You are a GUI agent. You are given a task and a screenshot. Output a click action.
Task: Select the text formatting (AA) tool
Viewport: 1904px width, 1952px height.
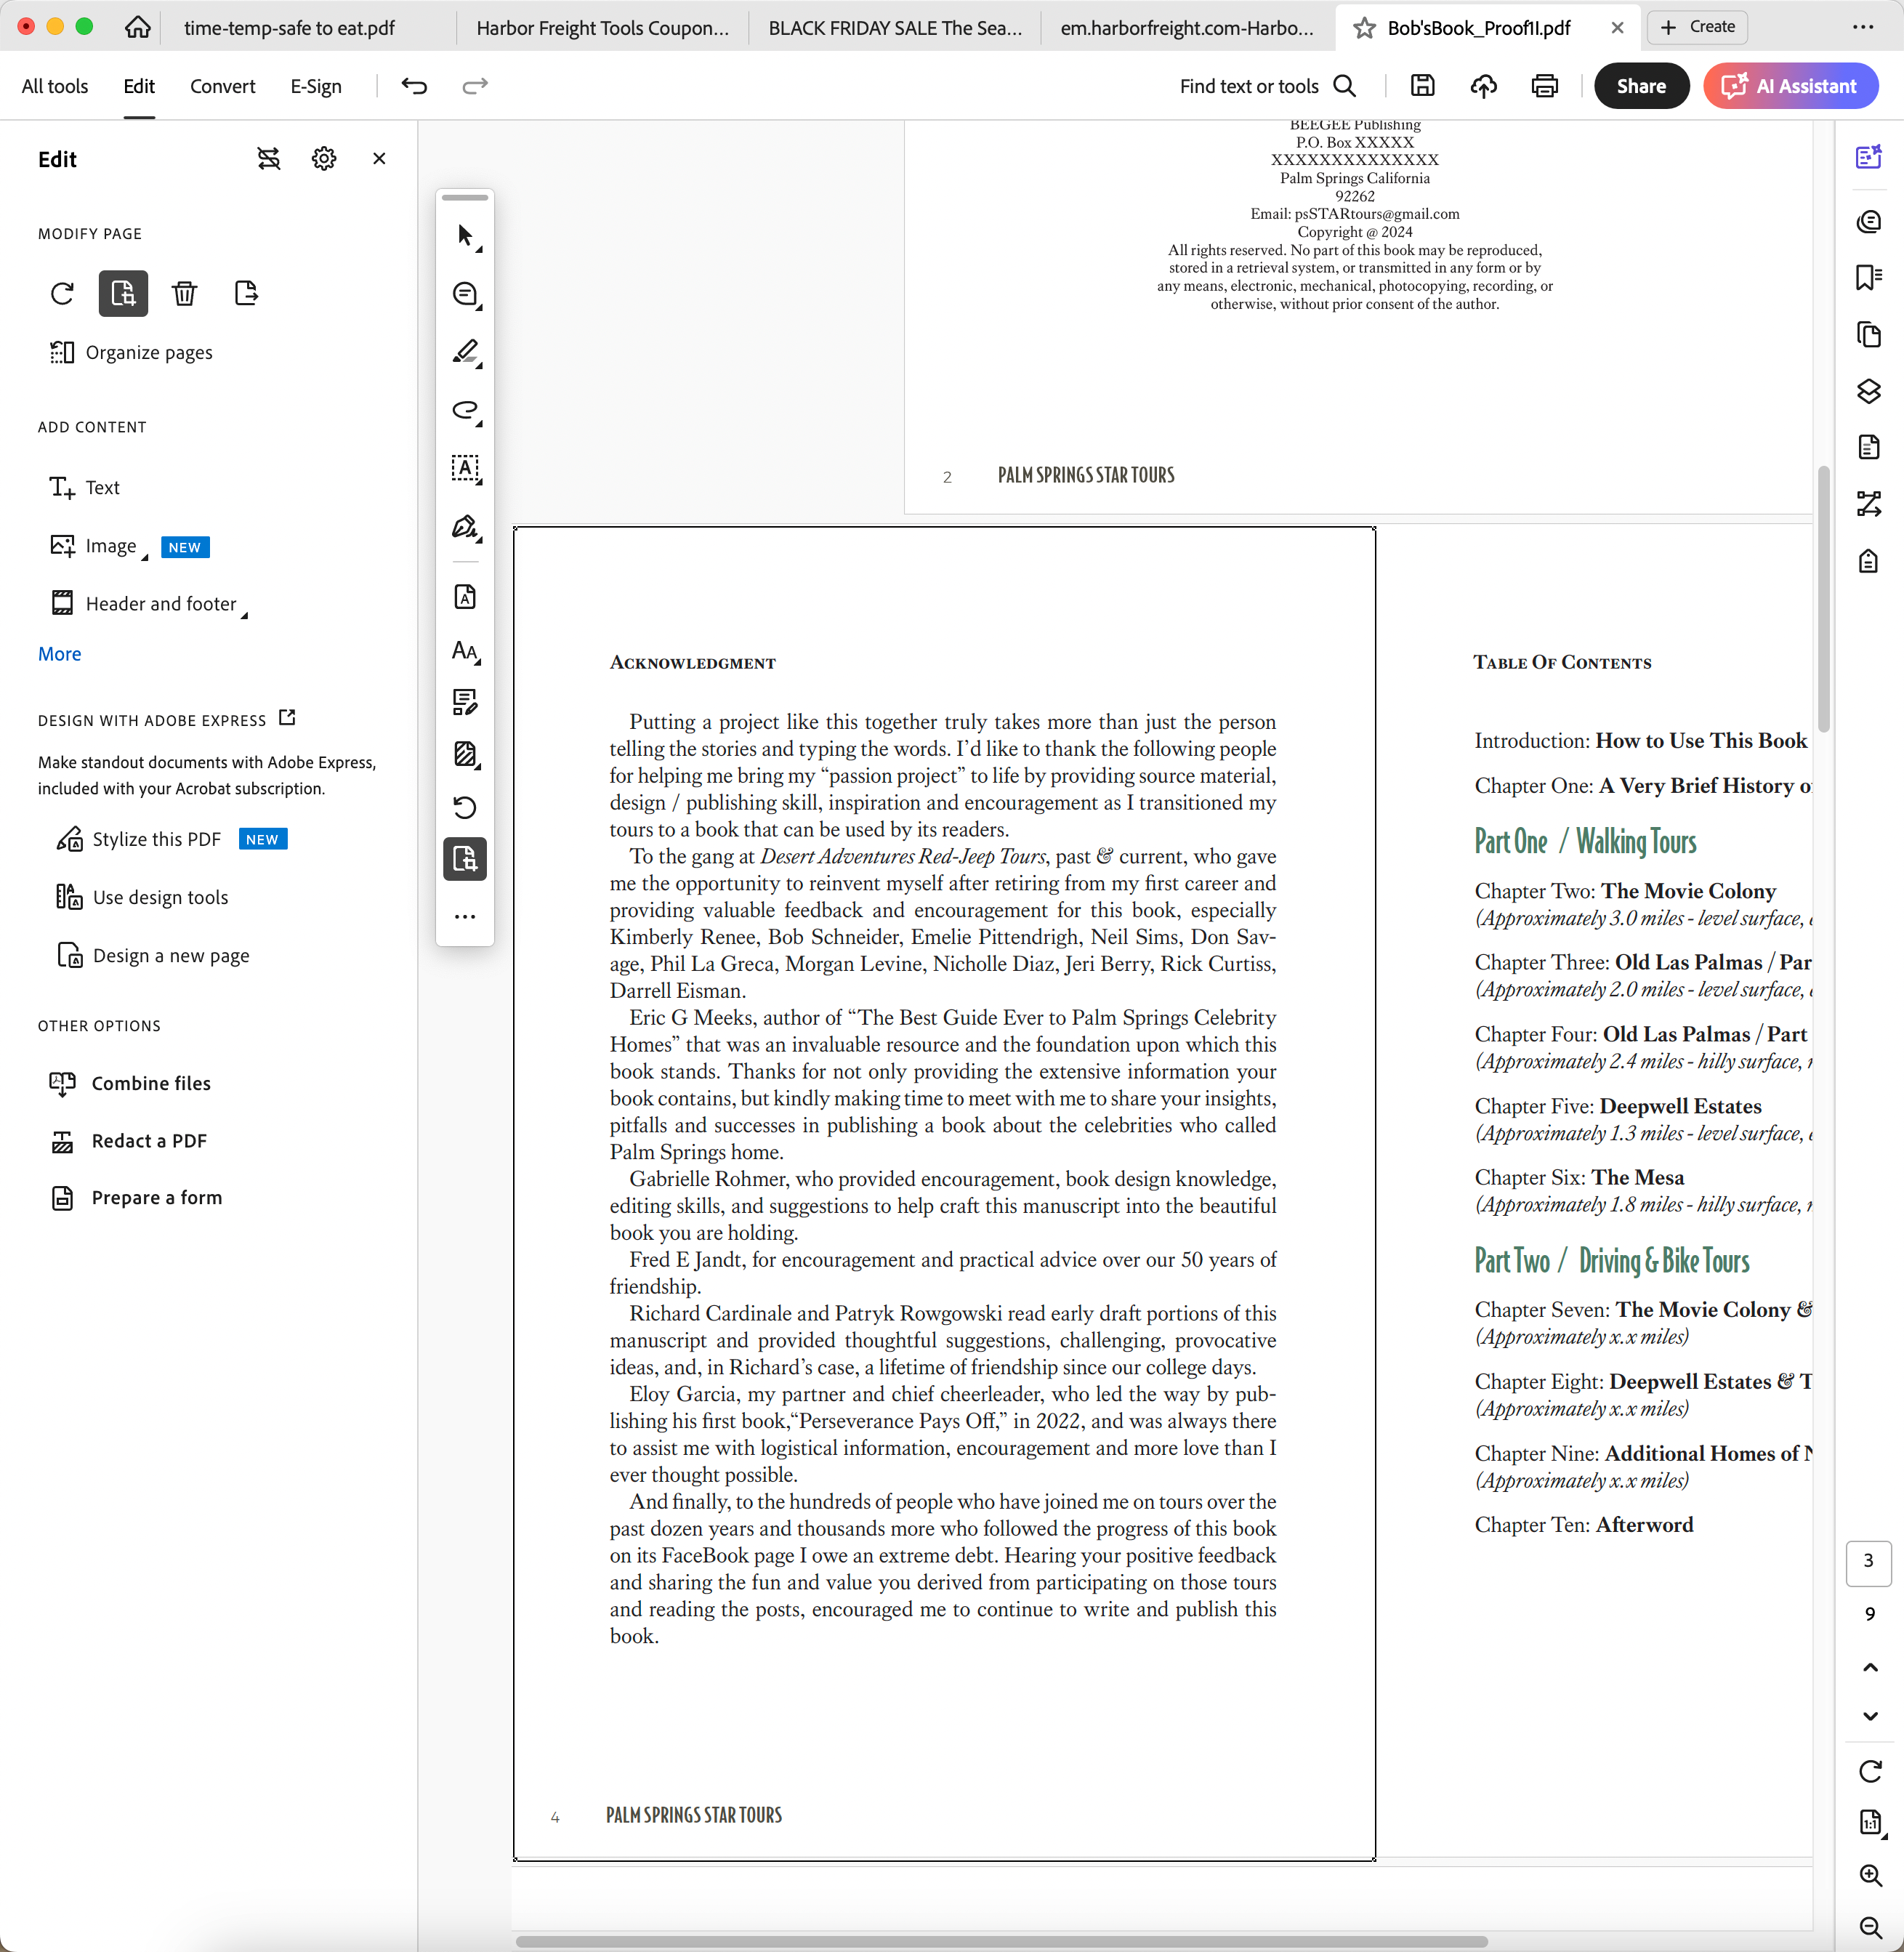pyautogui.click(x=465, y=651)
